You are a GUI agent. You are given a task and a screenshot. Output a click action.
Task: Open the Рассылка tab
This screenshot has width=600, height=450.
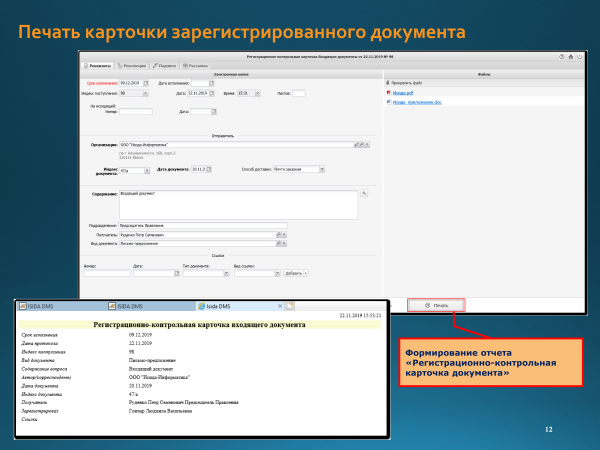[197, 64]
